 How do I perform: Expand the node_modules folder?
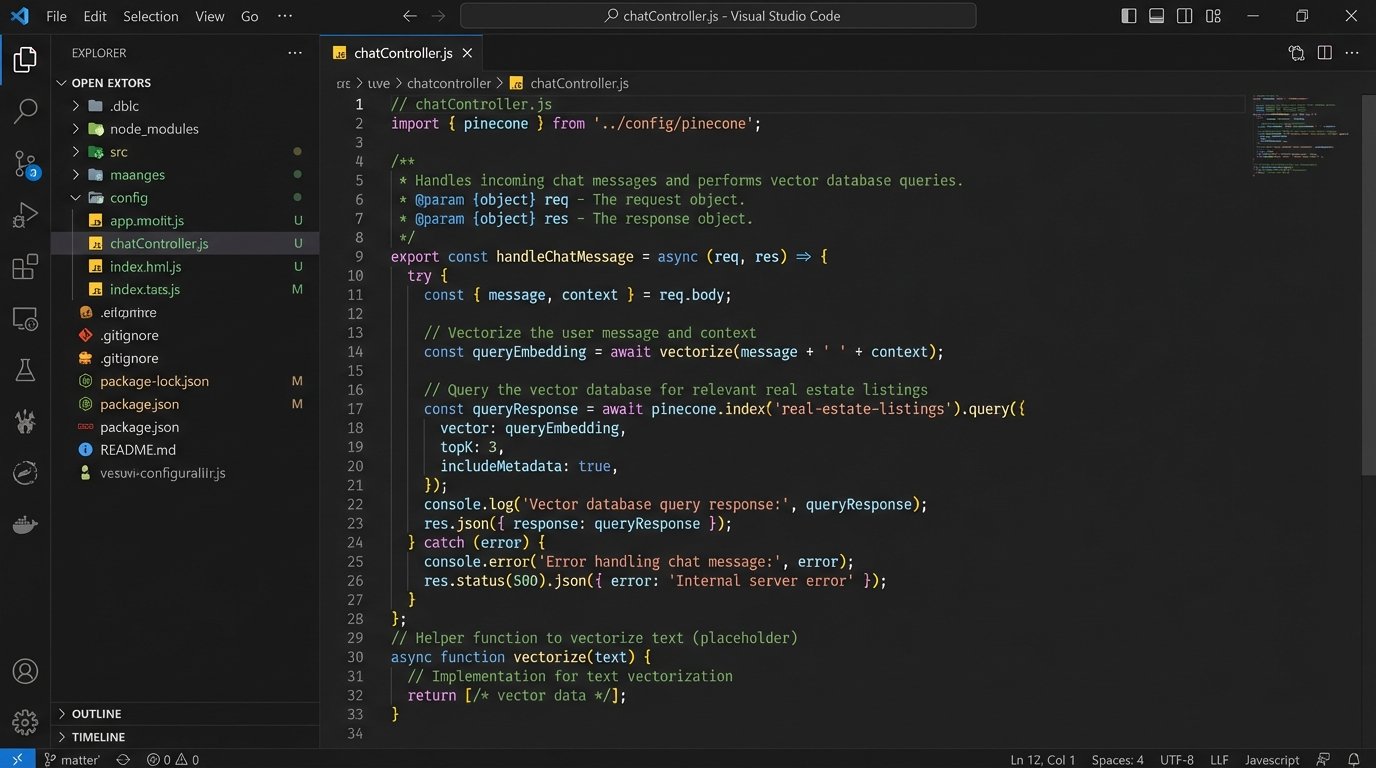click(154, 129)
